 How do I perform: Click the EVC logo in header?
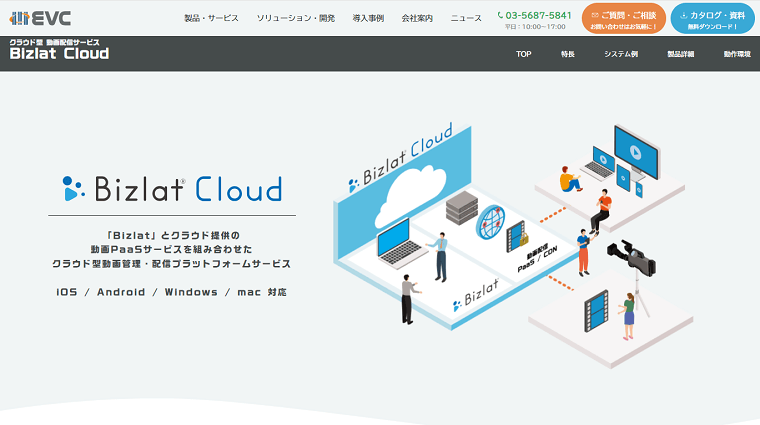pyautogui.click(x=40, y=18)
